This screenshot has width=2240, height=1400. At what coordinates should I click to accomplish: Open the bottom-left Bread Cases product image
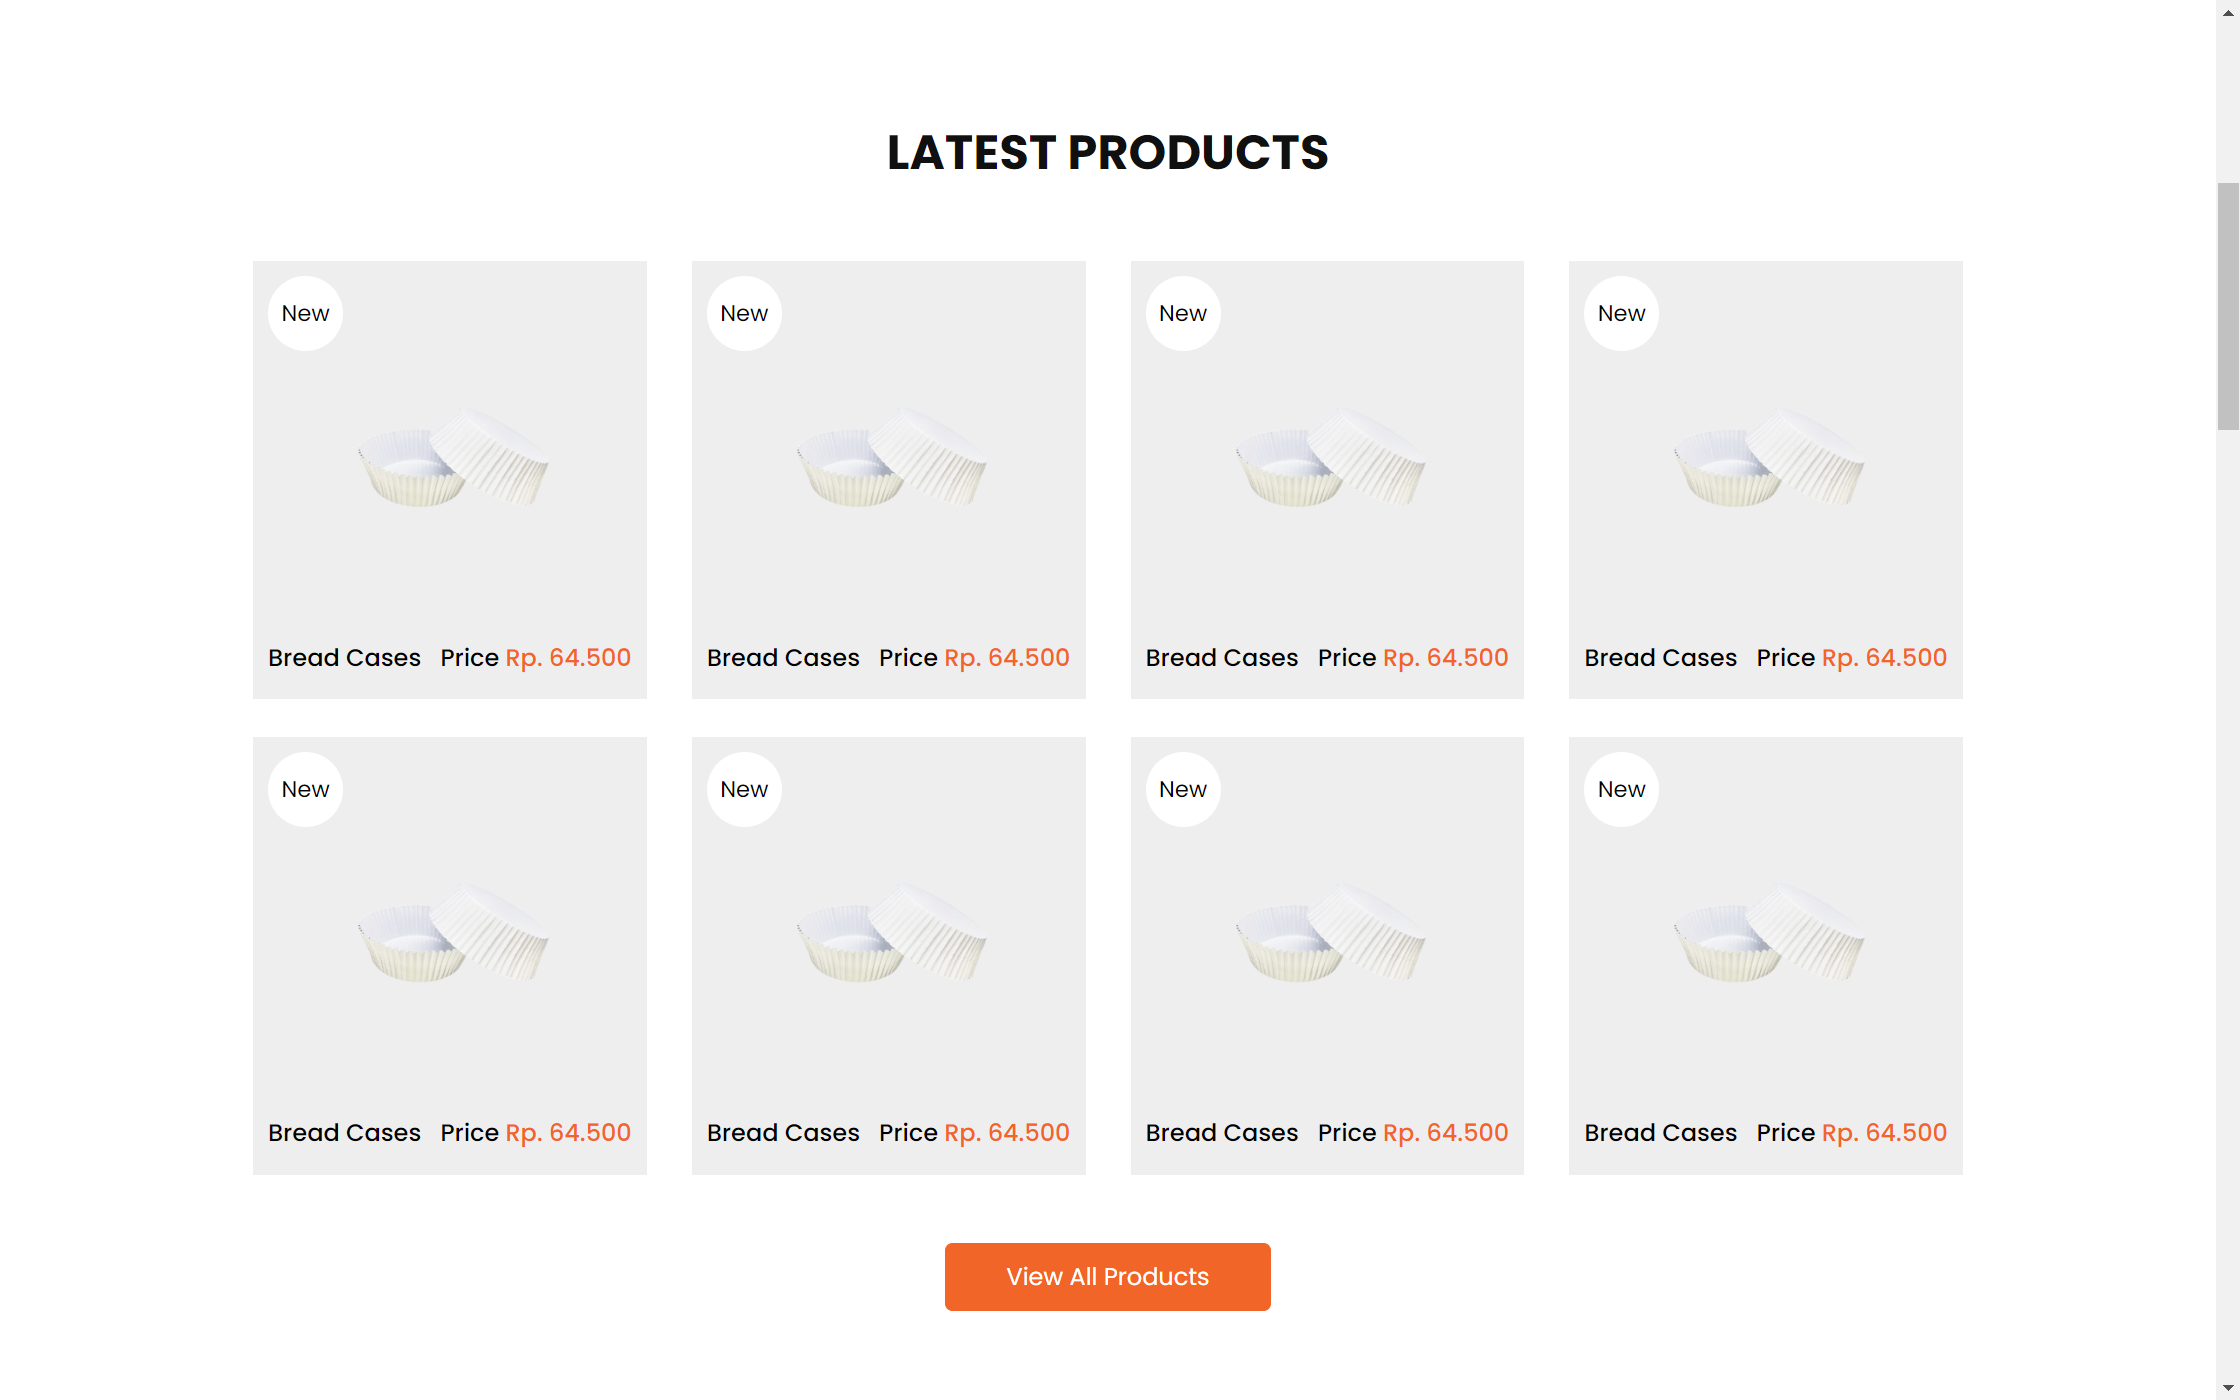[x=452, y=933]
